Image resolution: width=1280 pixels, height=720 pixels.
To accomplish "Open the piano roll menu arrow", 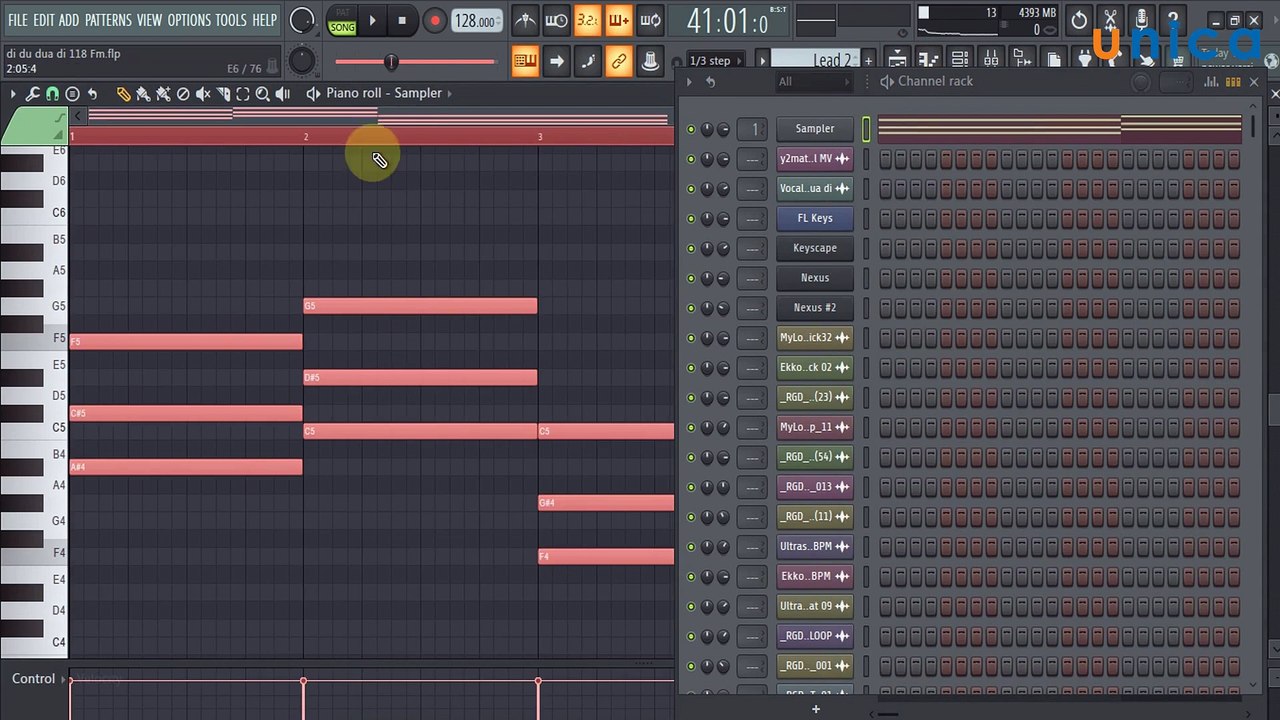I will pos(13,94).
